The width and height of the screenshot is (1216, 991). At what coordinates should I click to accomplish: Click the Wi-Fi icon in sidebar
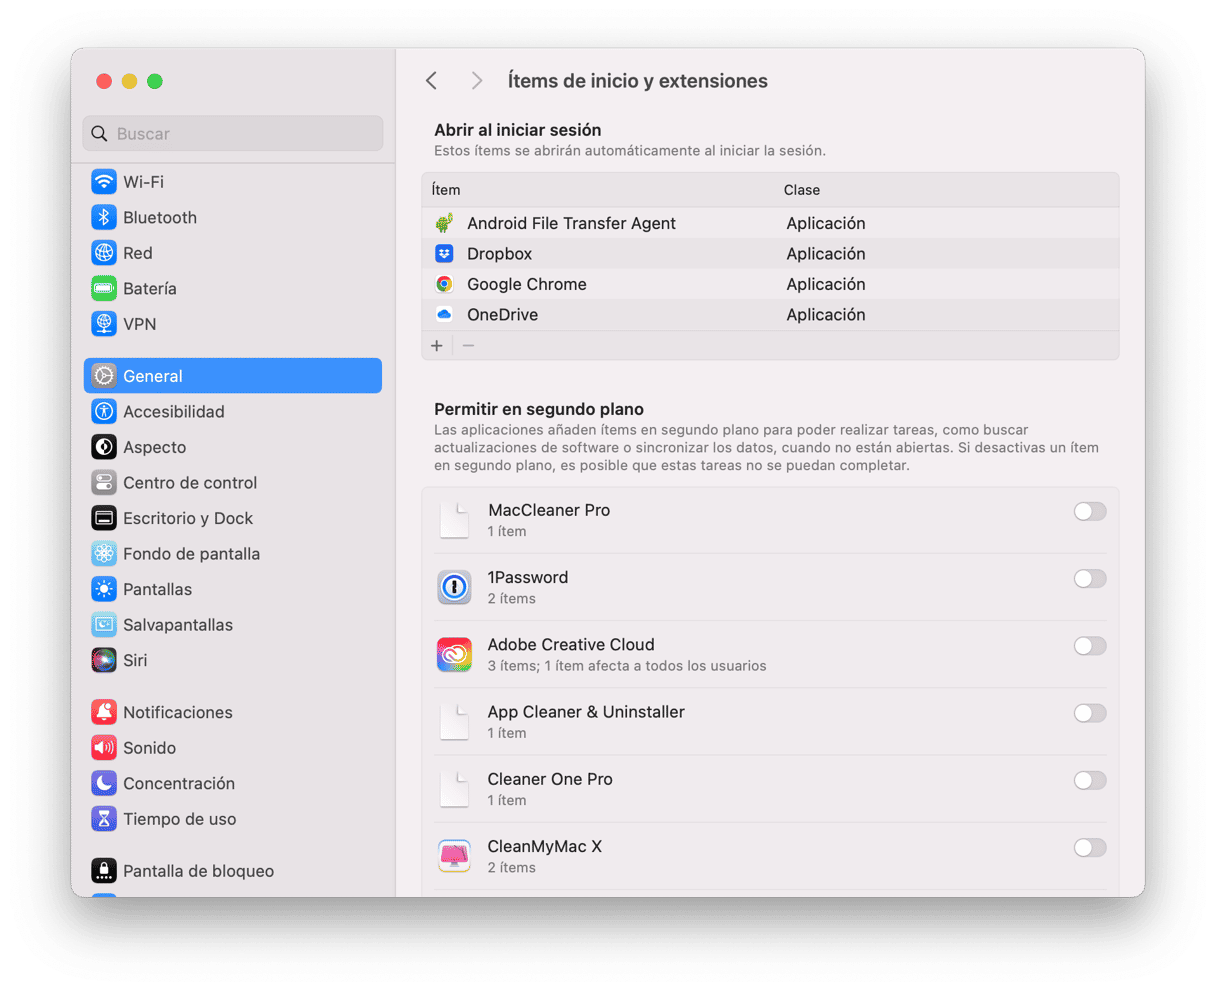[x=104, y=182]
